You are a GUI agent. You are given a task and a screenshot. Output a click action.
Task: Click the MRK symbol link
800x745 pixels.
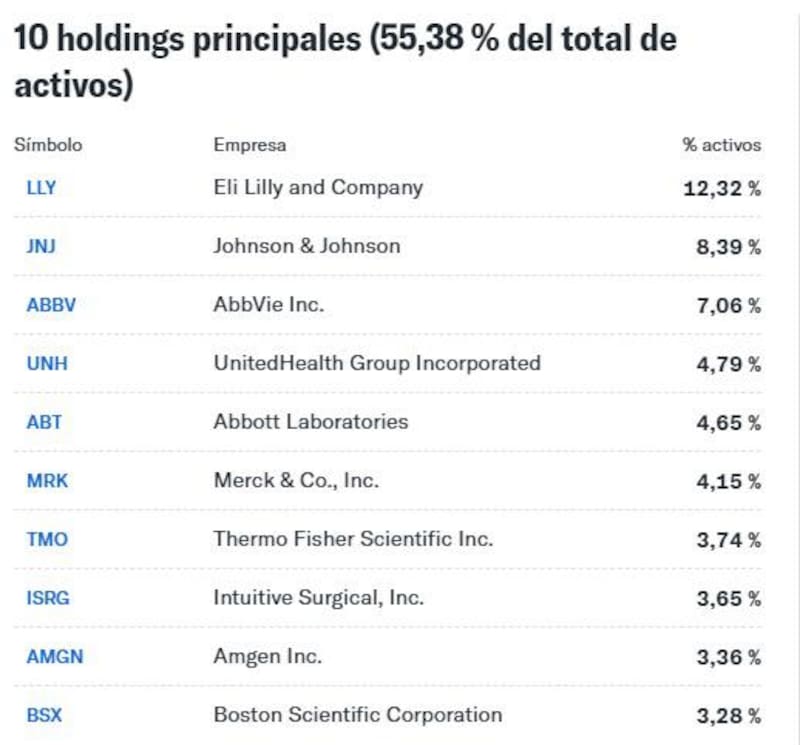click(x=47, y=481)
